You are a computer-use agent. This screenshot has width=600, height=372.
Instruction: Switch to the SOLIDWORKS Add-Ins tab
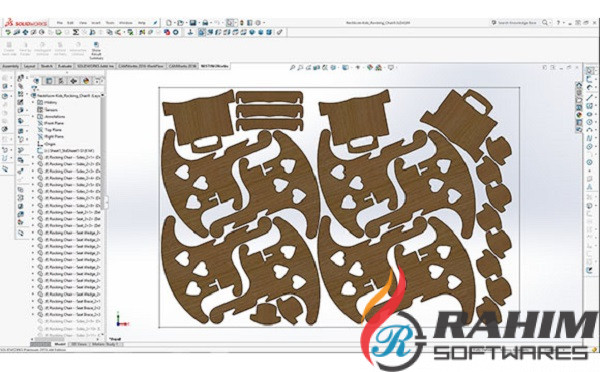coord(95,66)
